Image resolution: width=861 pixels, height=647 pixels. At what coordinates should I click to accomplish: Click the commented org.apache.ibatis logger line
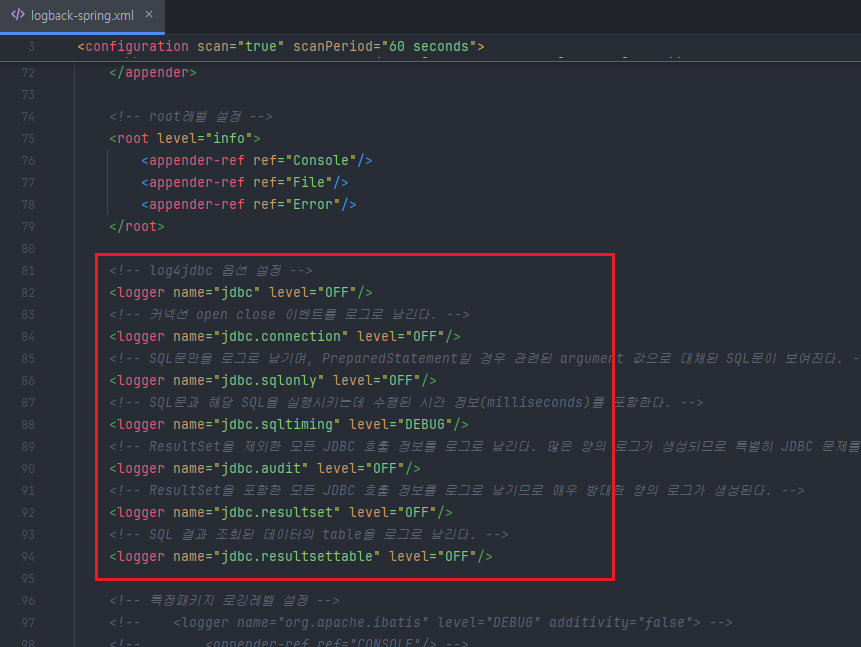pyautogui.click(x=421, y=622)
